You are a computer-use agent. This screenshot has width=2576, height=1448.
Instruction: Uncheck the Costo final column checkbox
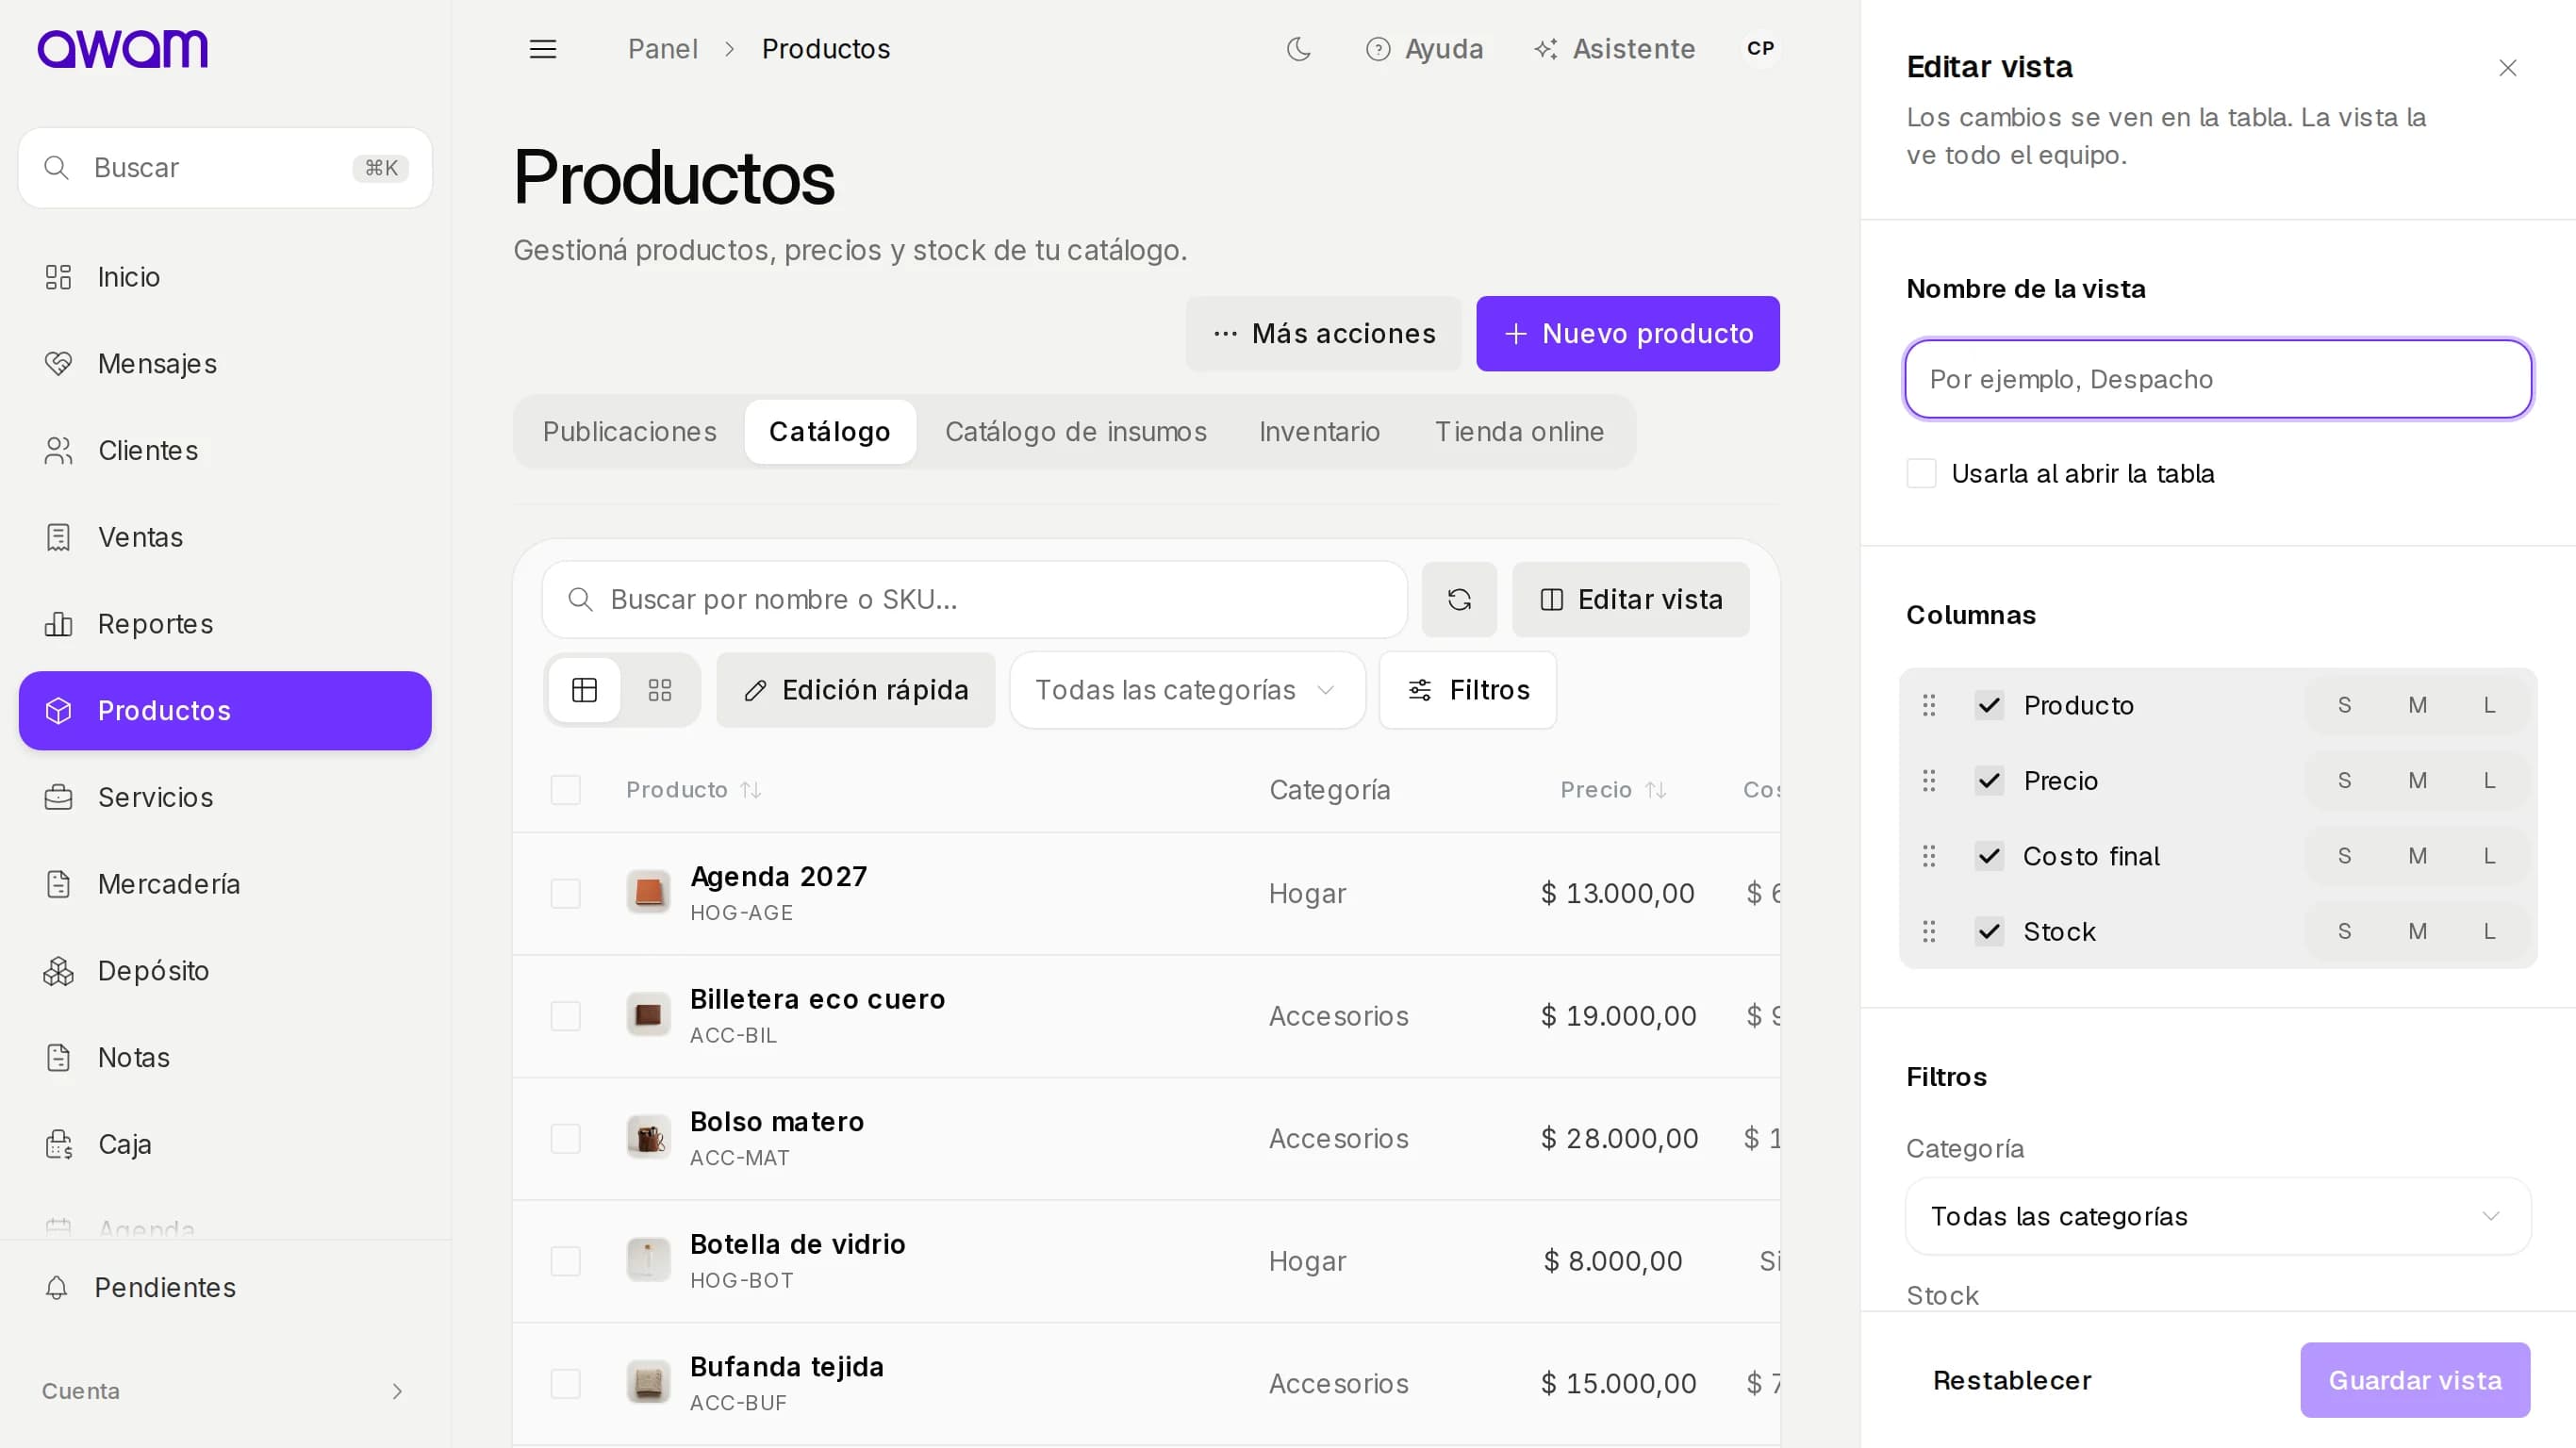point(1989,856)
